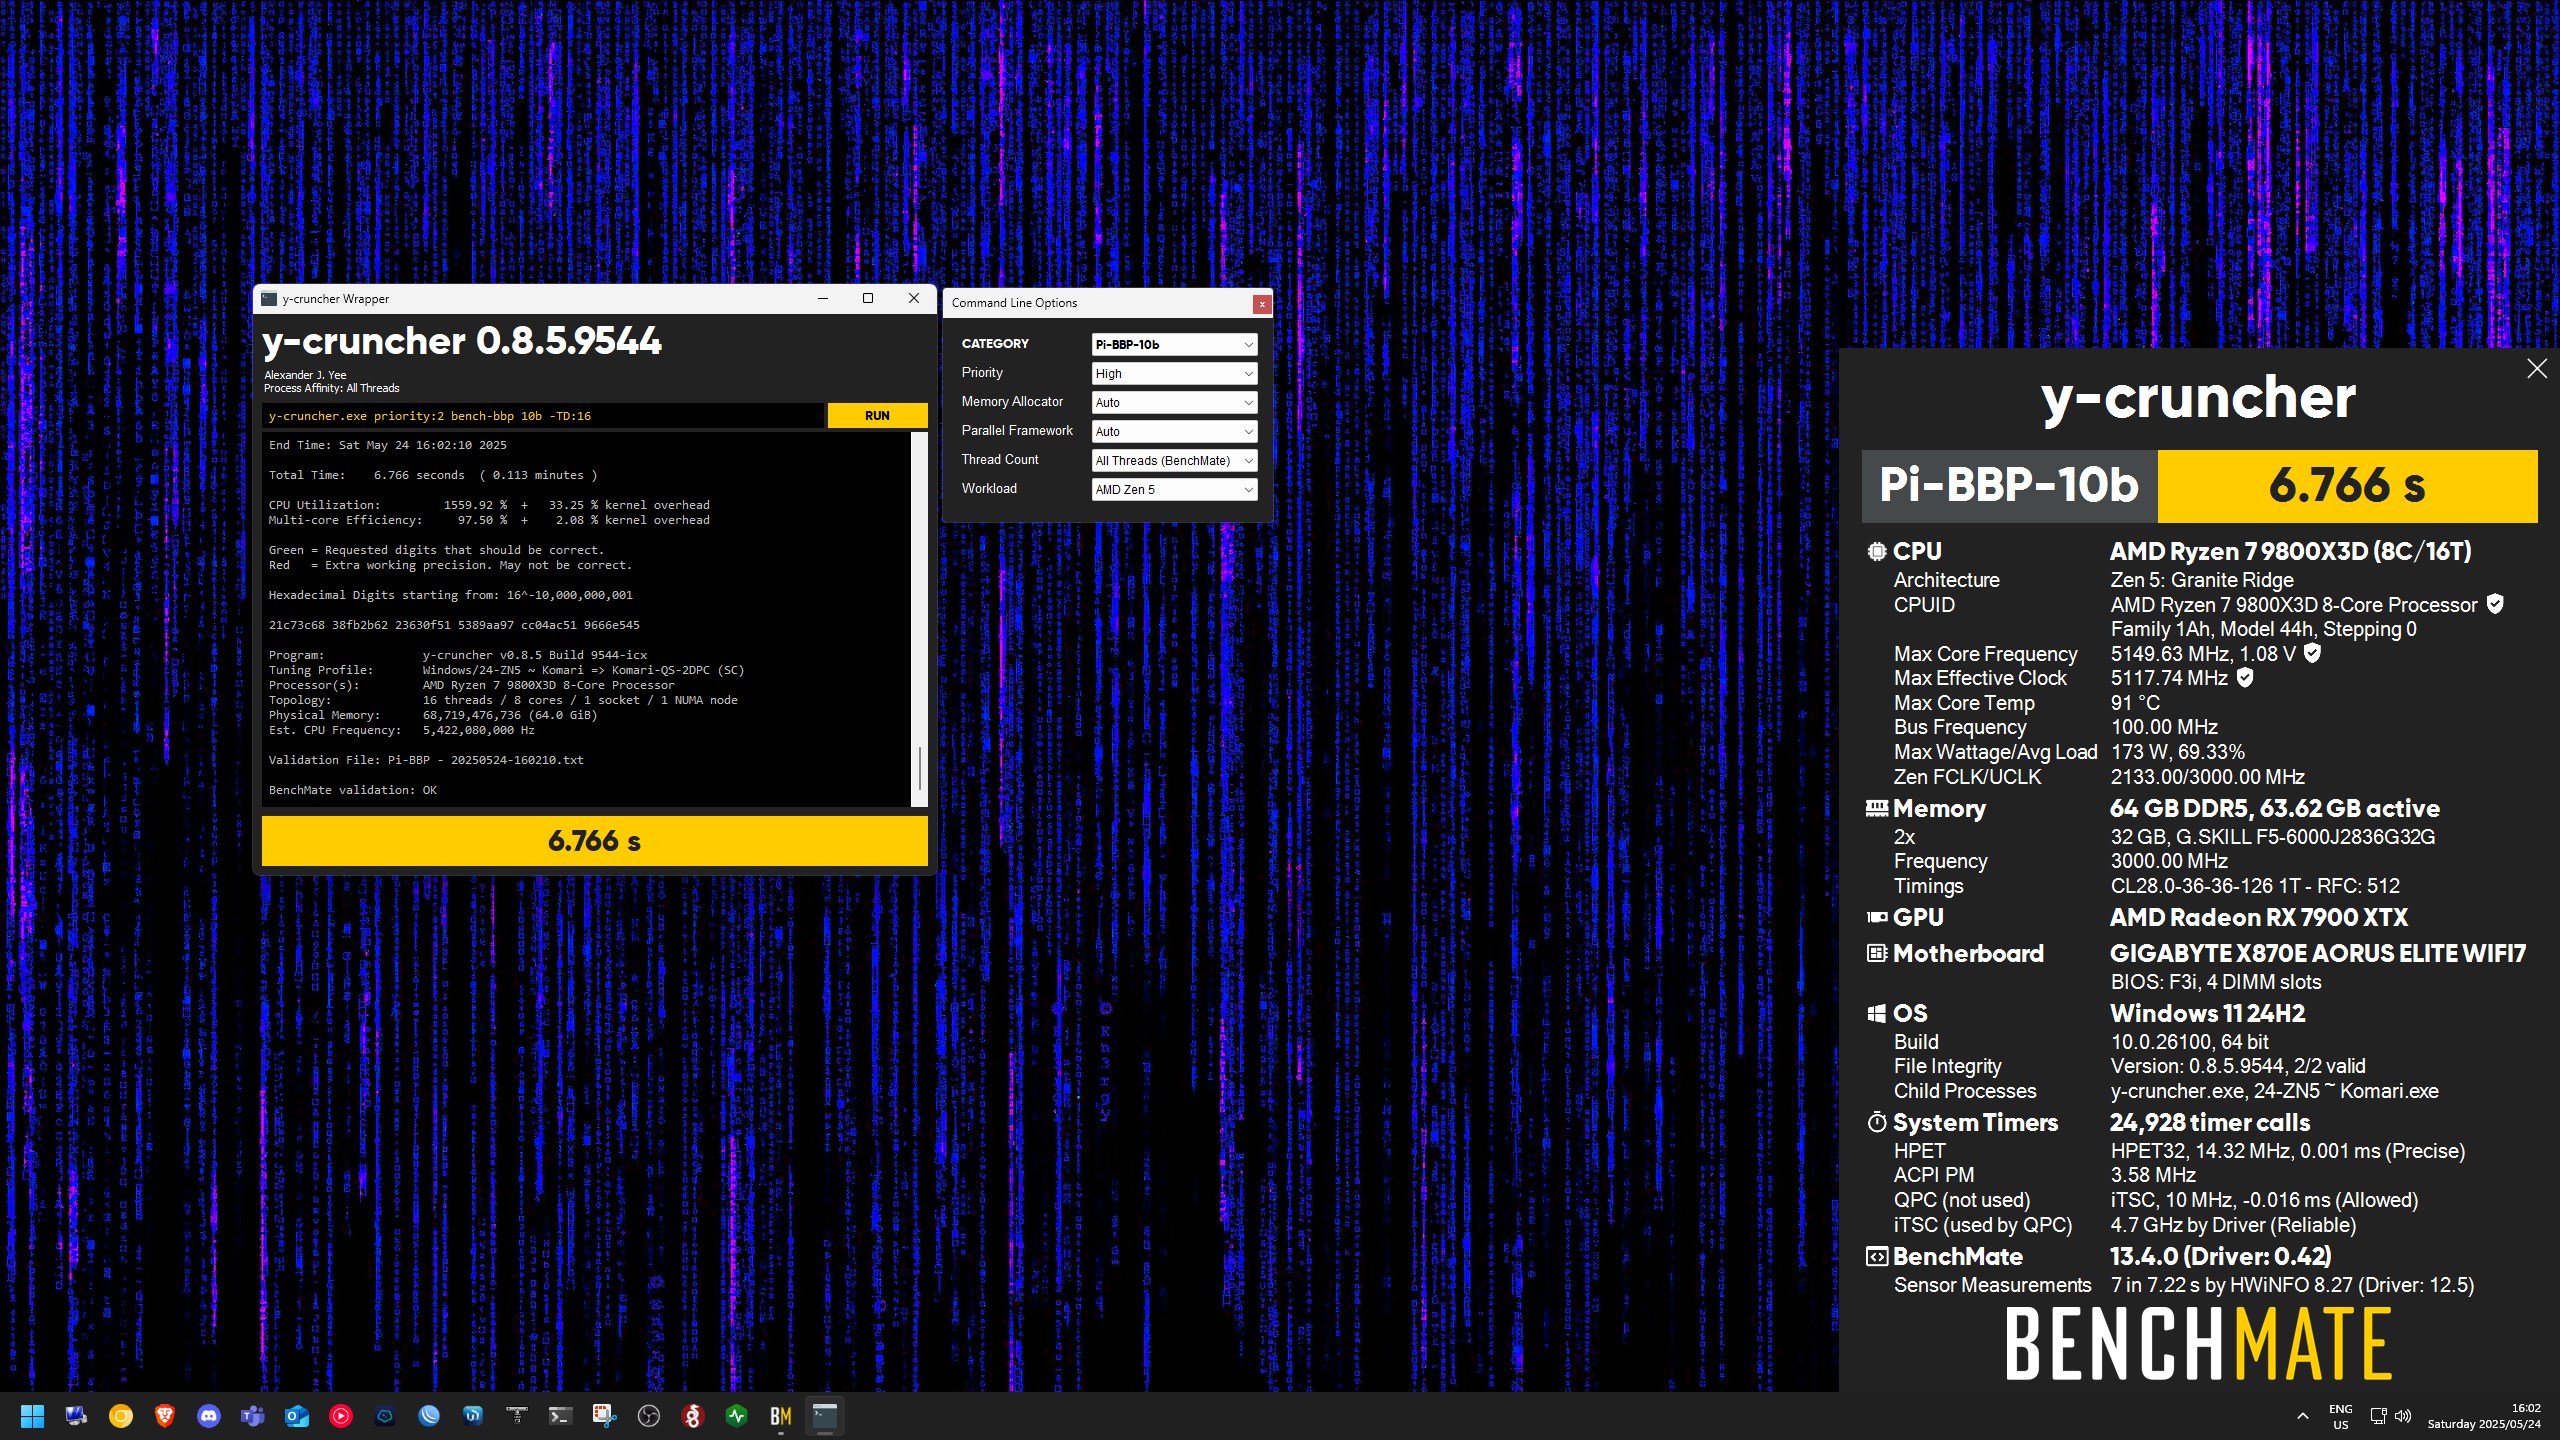2560x1440 pixels.
Task: Open the green pulse monitor icon in taskbar
Action: pos(737,1416)
